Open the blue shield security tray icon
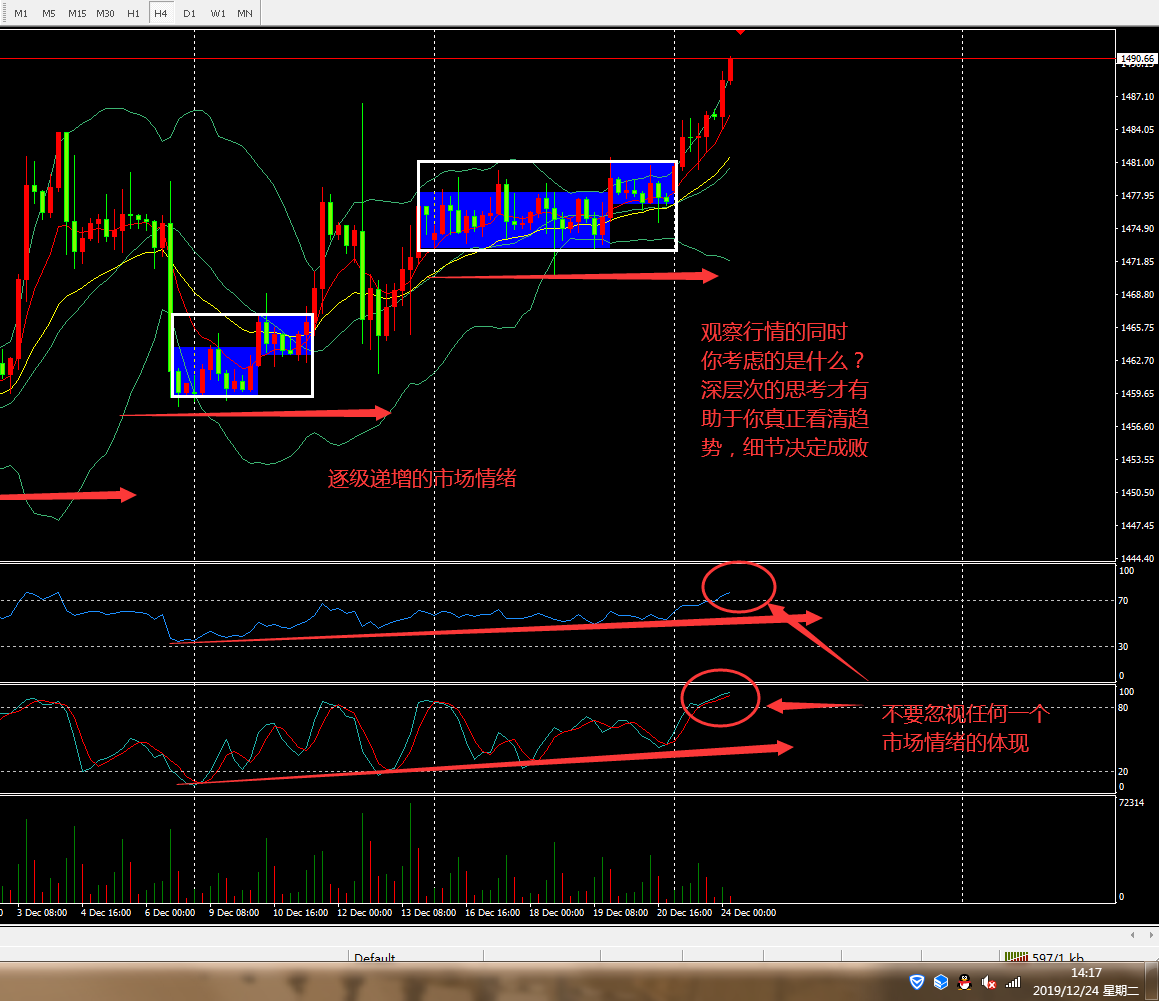The height and width of the screenshot is (1001, 1159). pyautogui.click(x=917, y=982)
